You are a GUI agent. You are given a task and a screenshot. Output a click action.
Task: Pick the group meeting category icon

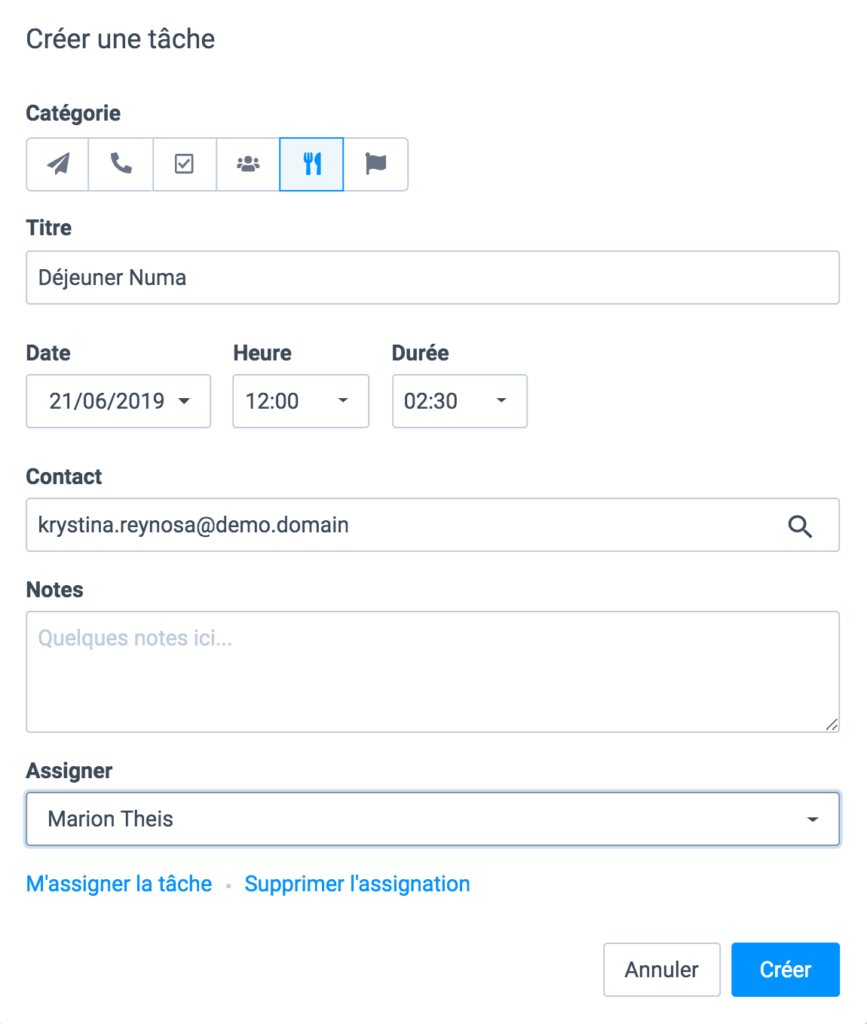click(x=248, y=164)
